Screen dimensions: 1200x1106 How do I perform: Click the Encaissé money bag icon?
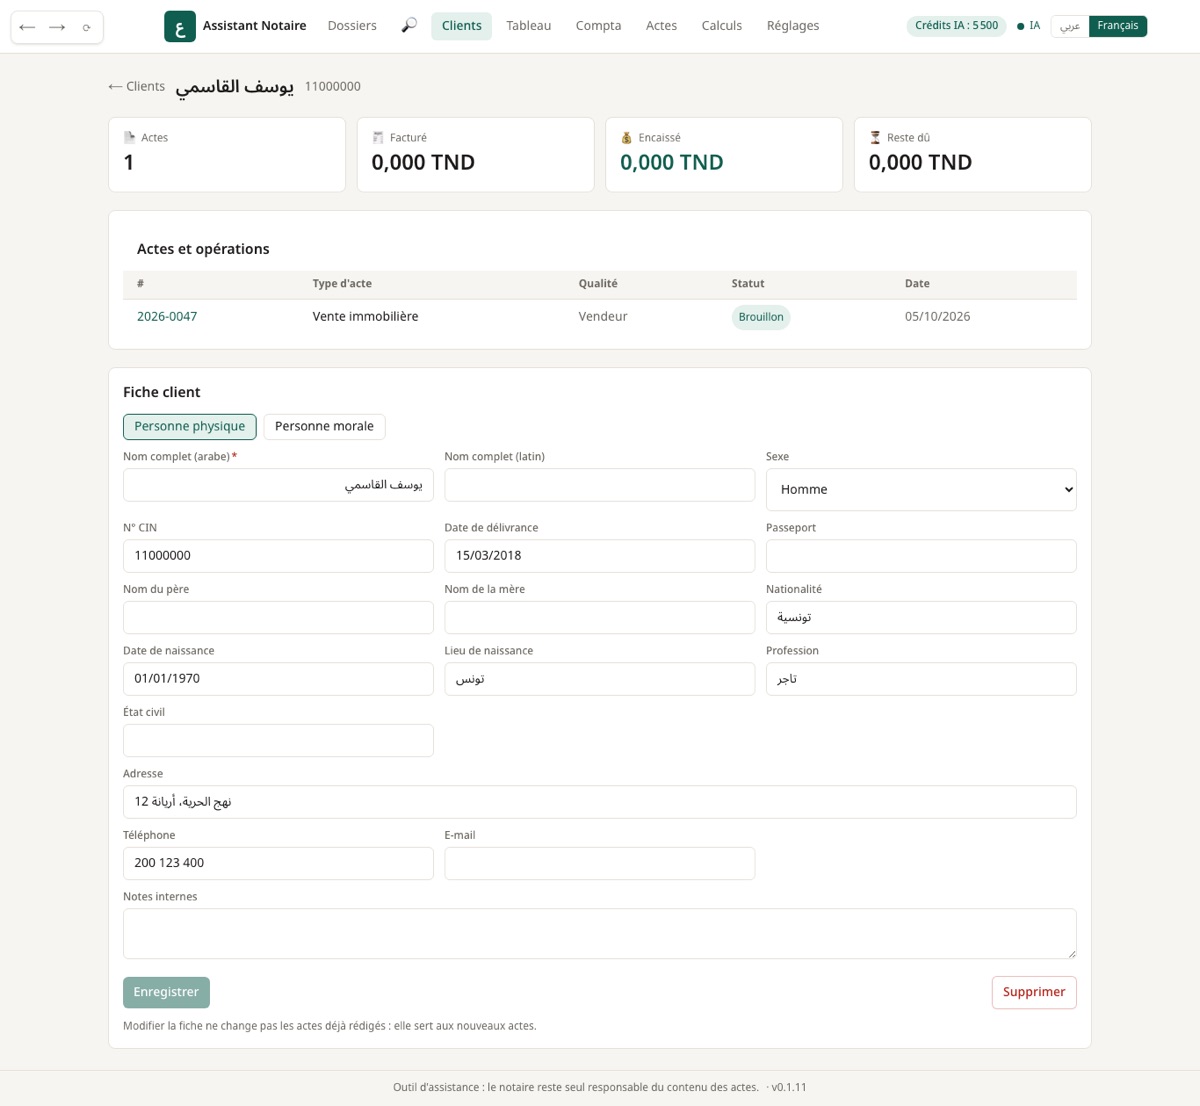pos(626,138)
